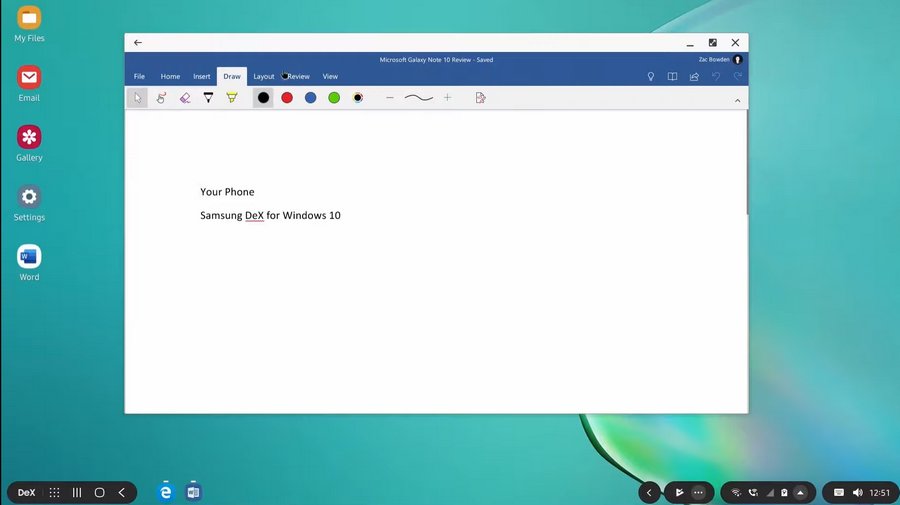The width and height of the screenshot is (900, 505).
Task: Open Email desktop icon
Action: [29, 84]
